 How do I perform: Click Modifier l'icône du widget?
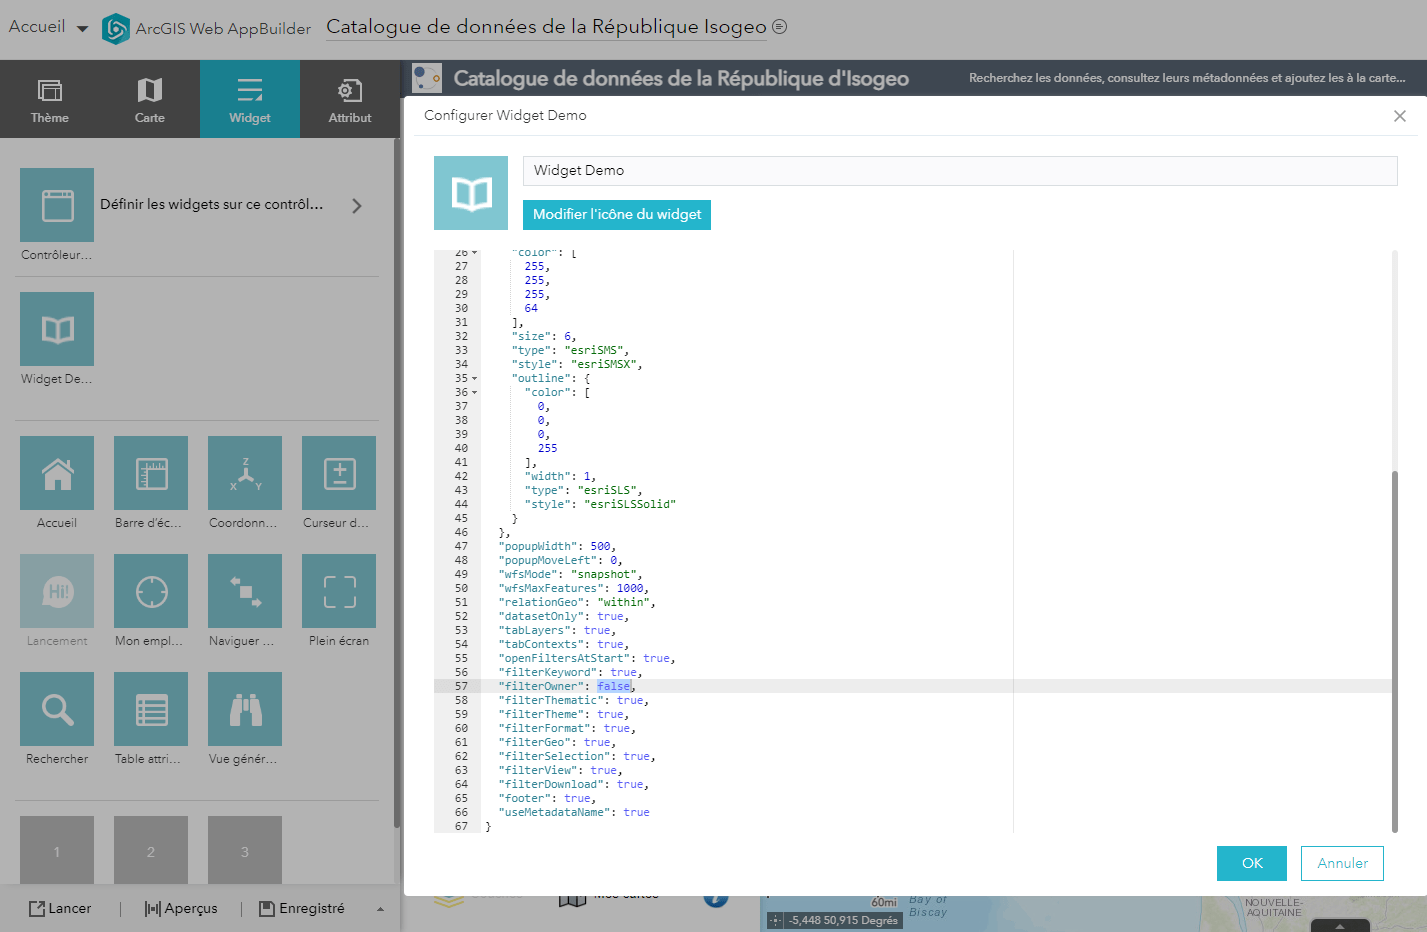[617, 214]
